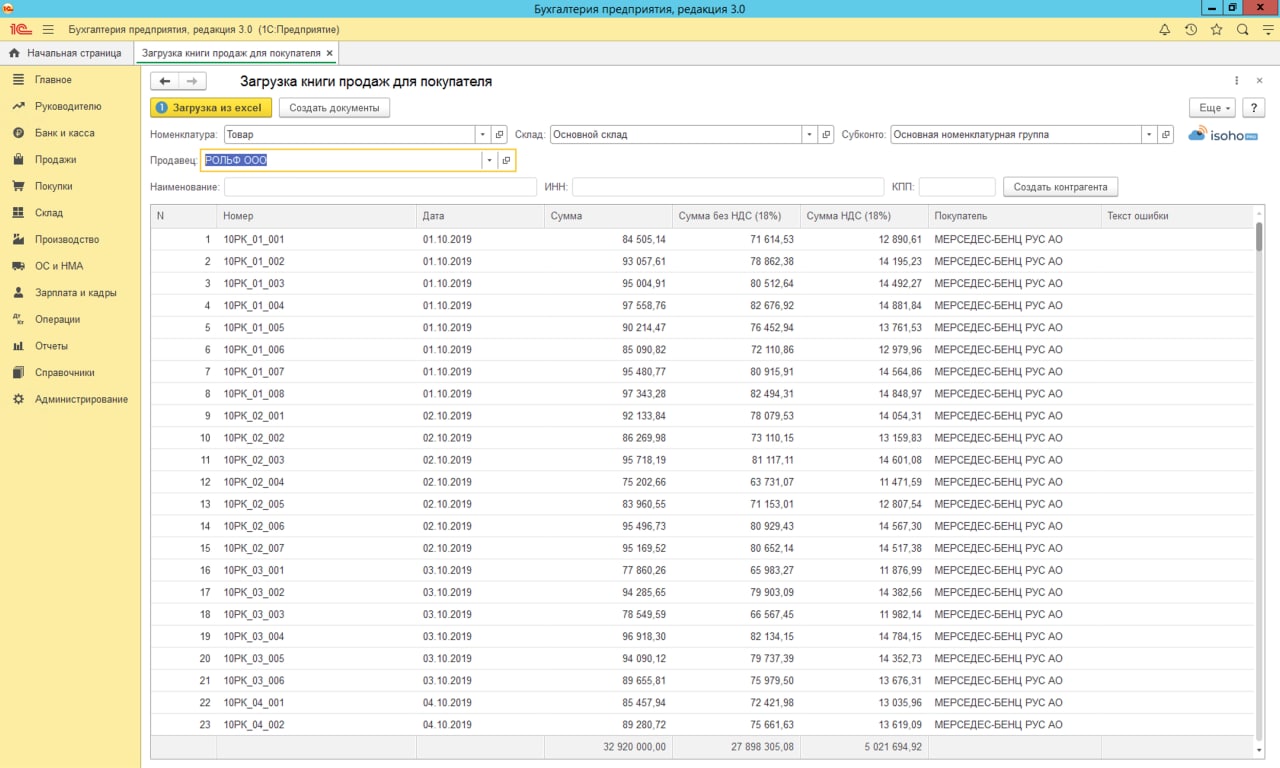This screenshot has height=768, width=1280.
Task: Click the forward navigation arrow
Action: click(193, 81)
